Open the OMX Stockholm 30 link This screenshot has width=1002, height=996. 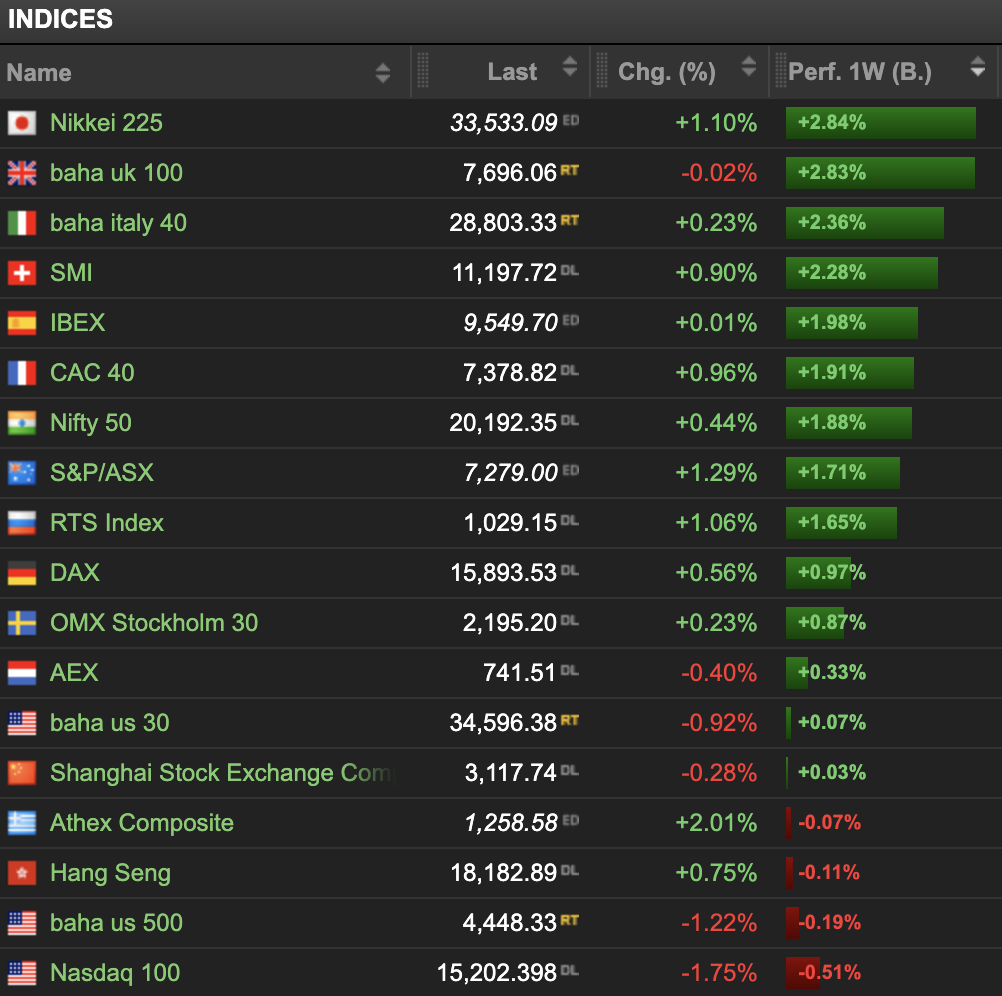pyautogui.click(x=154, y=623)
